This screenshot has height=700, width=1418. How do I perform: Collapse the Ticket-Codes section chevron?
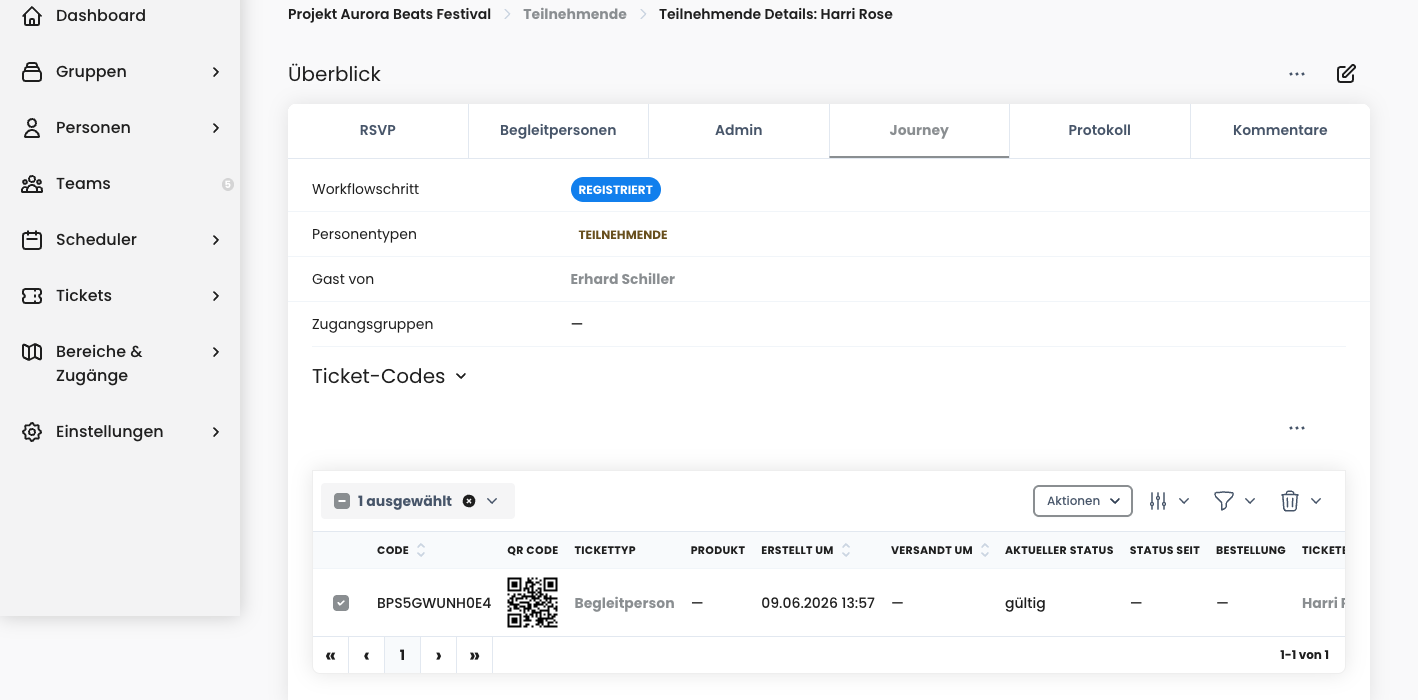point(461,377)
